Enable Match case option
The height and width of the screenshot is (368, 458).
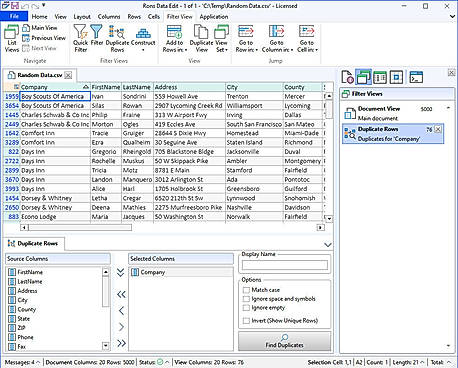pos(246,290)
